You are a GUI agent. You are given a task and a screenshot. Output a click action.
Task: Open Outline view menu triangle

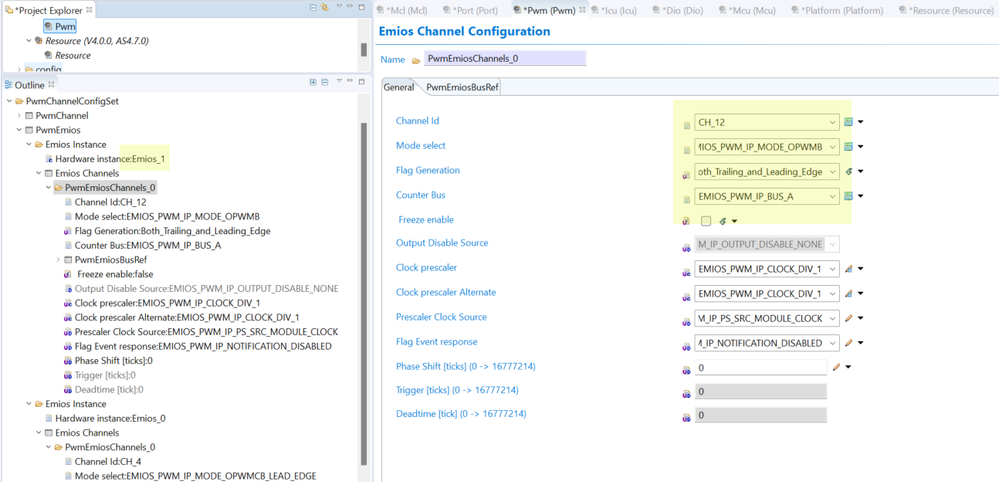340,82
